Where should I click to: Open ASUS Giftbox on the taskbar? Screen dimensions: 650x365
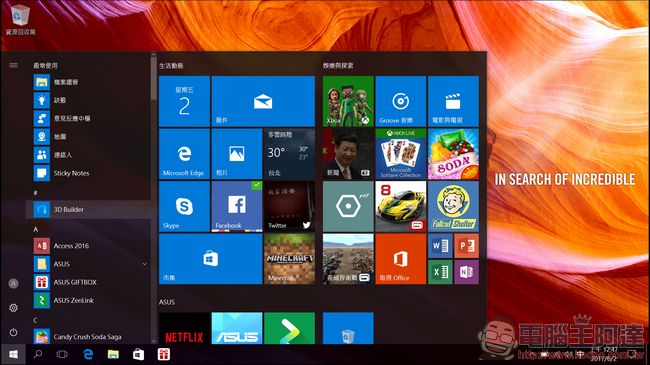pyautogui.click(x=164, y=354)
